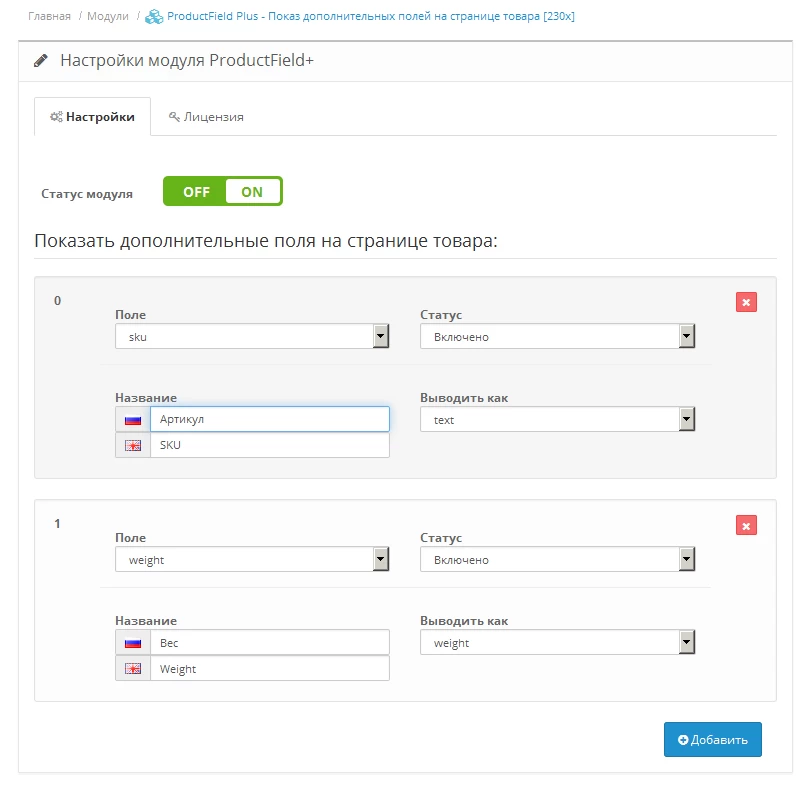Go to Модули in the breadcrumb
The image size is (810, 790).
[107, 17]
